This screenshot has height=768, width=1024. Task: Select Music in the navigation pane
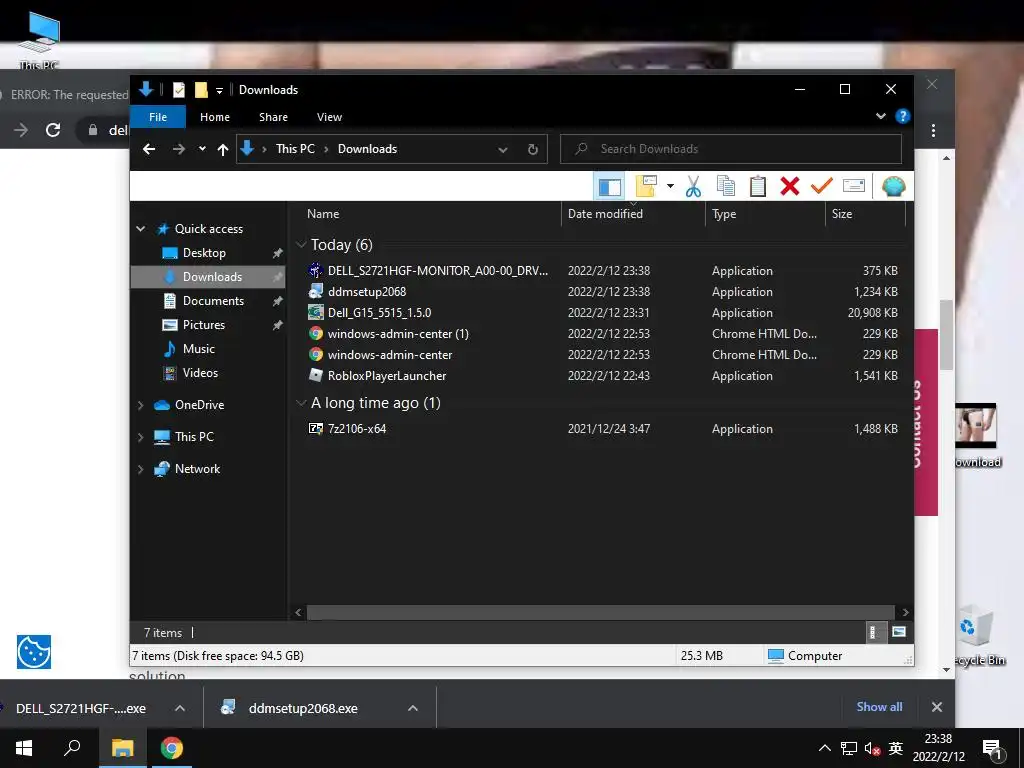(x=199, y=349)
